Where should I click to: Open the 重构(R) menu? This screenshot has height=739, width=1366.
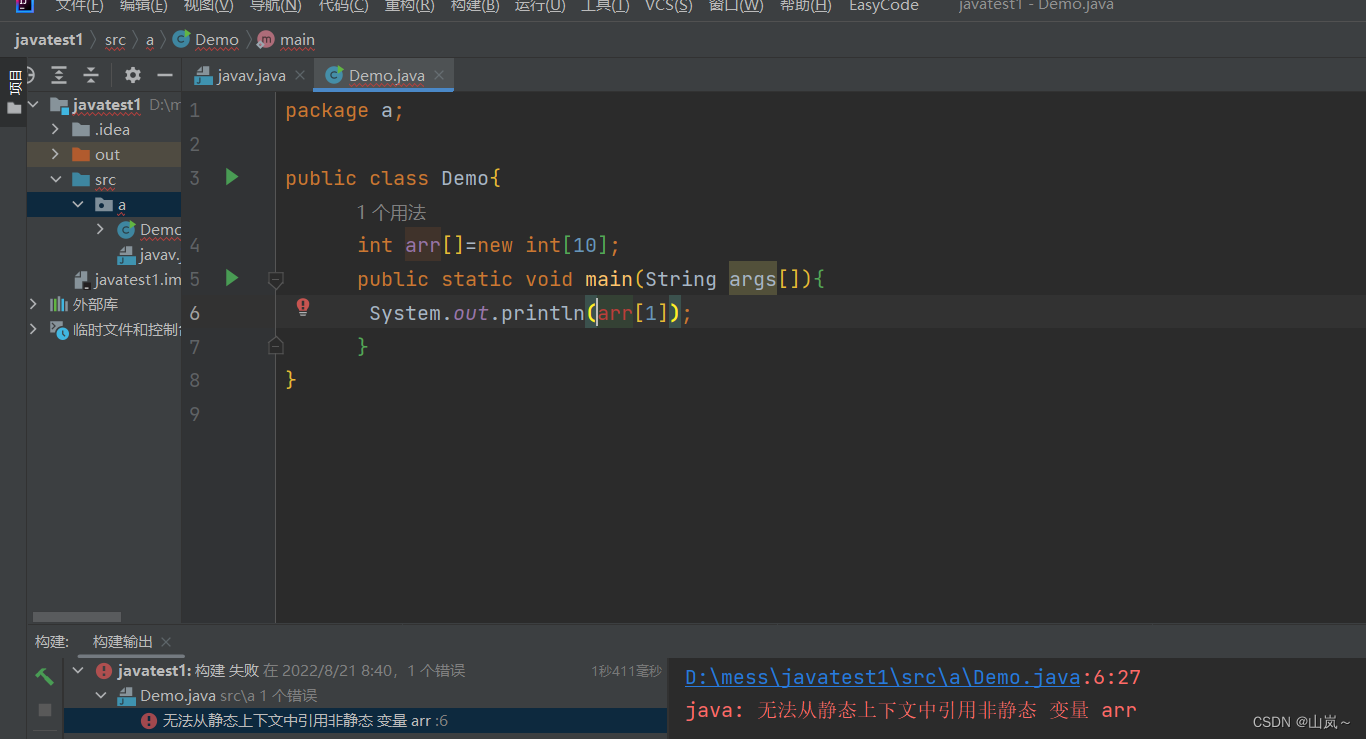click(409, 6)
